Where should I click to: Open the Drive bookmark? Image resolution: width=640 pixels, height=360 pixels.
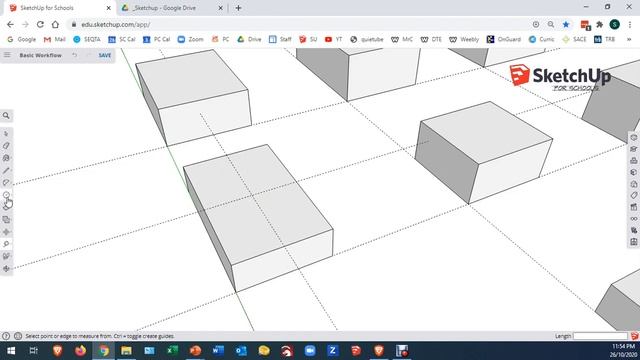(249, 39)
